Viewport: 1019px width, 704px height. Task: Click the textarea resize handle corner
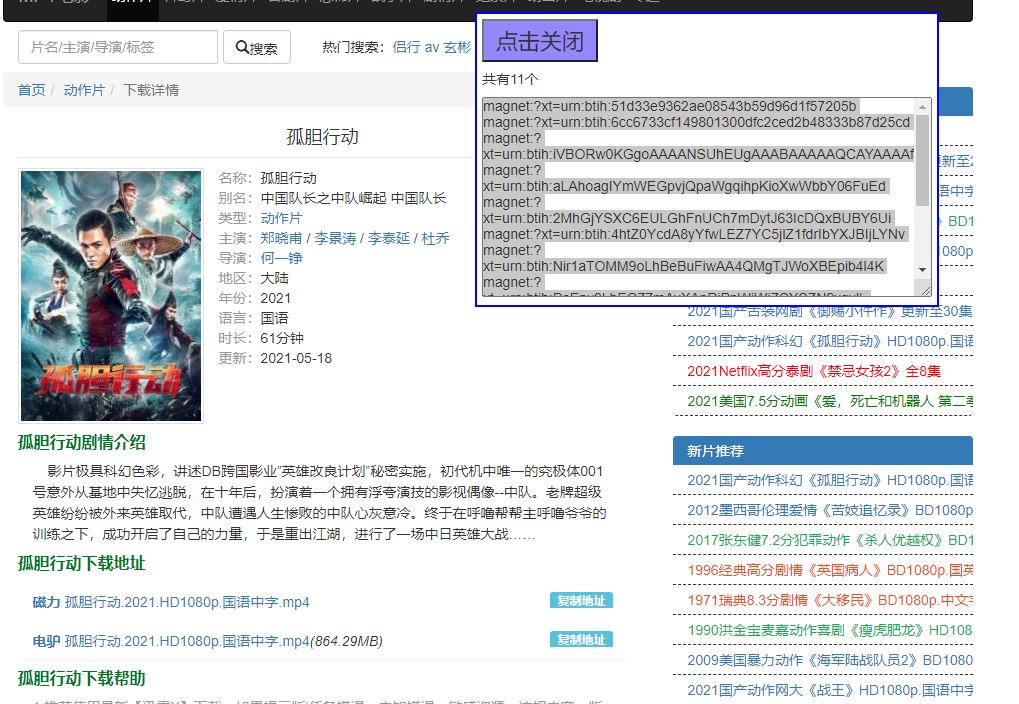925,291
